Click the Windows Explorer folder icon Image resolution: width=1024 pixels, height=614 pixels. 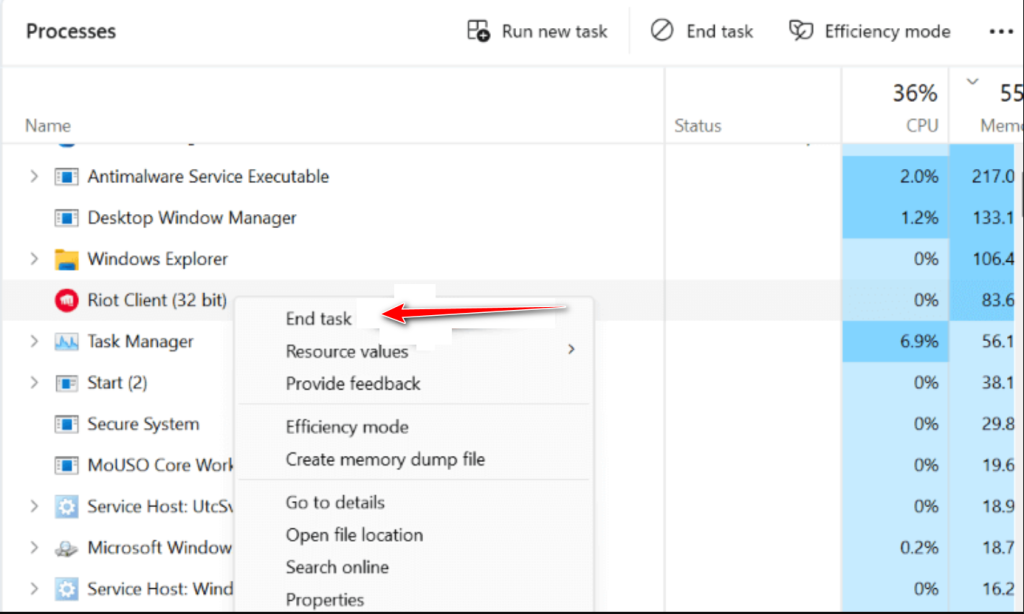pyautogui.click(x=66, y=259)
